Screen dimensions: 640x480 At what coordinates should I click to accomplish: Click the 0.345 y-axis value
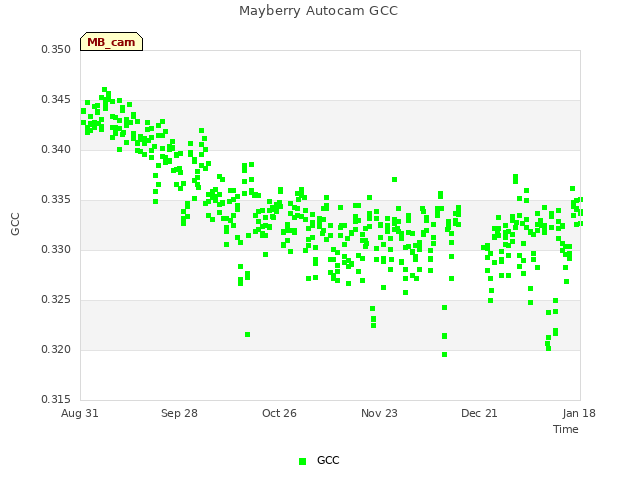pyautogui.click(x=56, y=100)
